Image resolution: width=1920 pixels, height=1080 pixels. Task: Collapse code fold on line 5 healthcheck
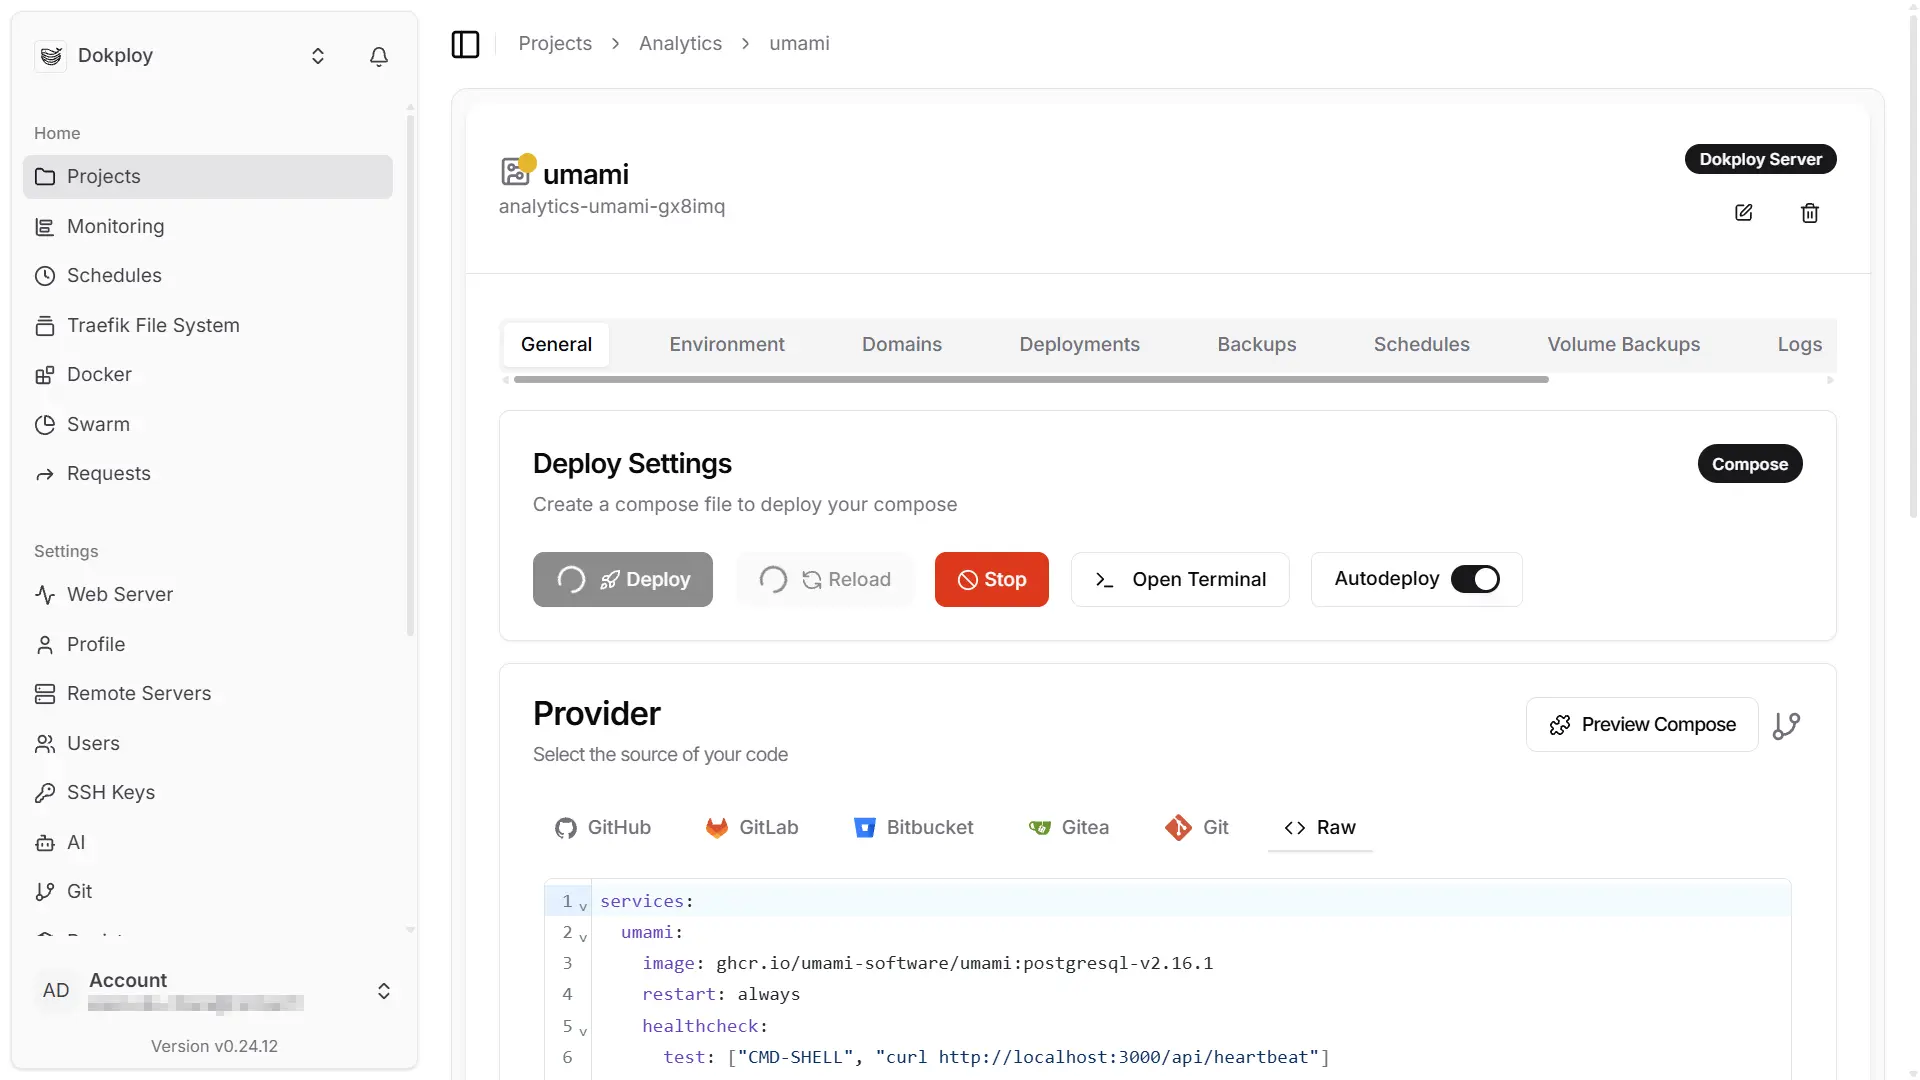click(583, 1030)
